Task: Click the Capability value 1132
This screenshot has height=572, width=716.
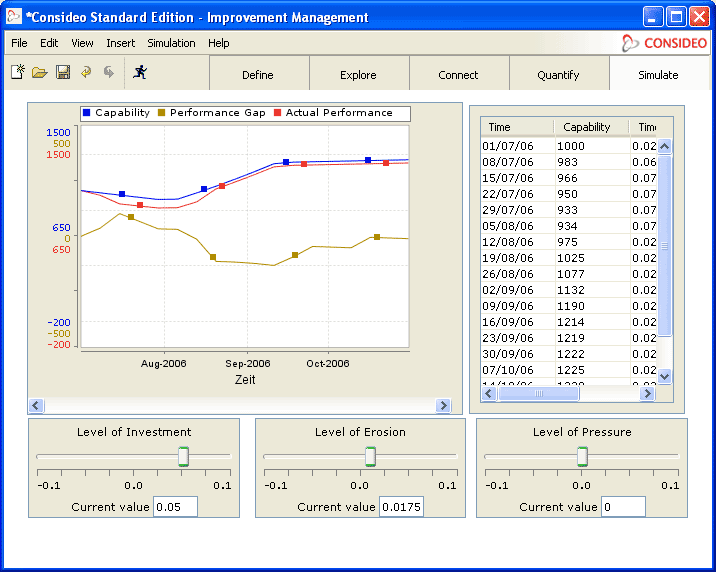Action: pyautogui.click(x=571, y=290)
